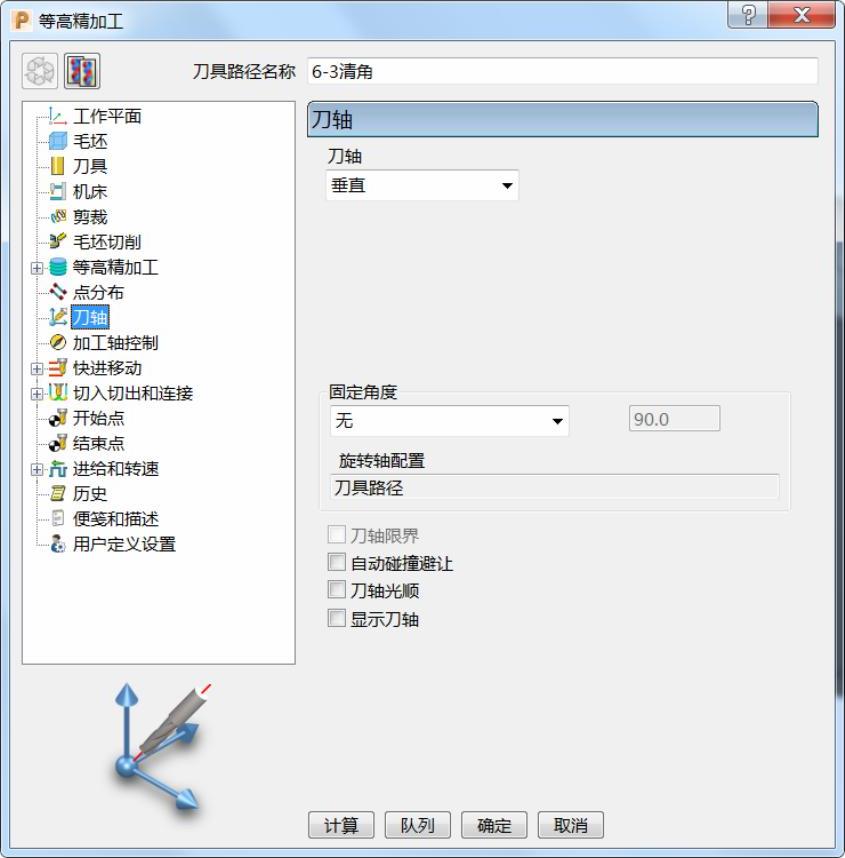Select the 工作平面 workplane icon
This screenshot has height=858, width=845.
[58, 116]
